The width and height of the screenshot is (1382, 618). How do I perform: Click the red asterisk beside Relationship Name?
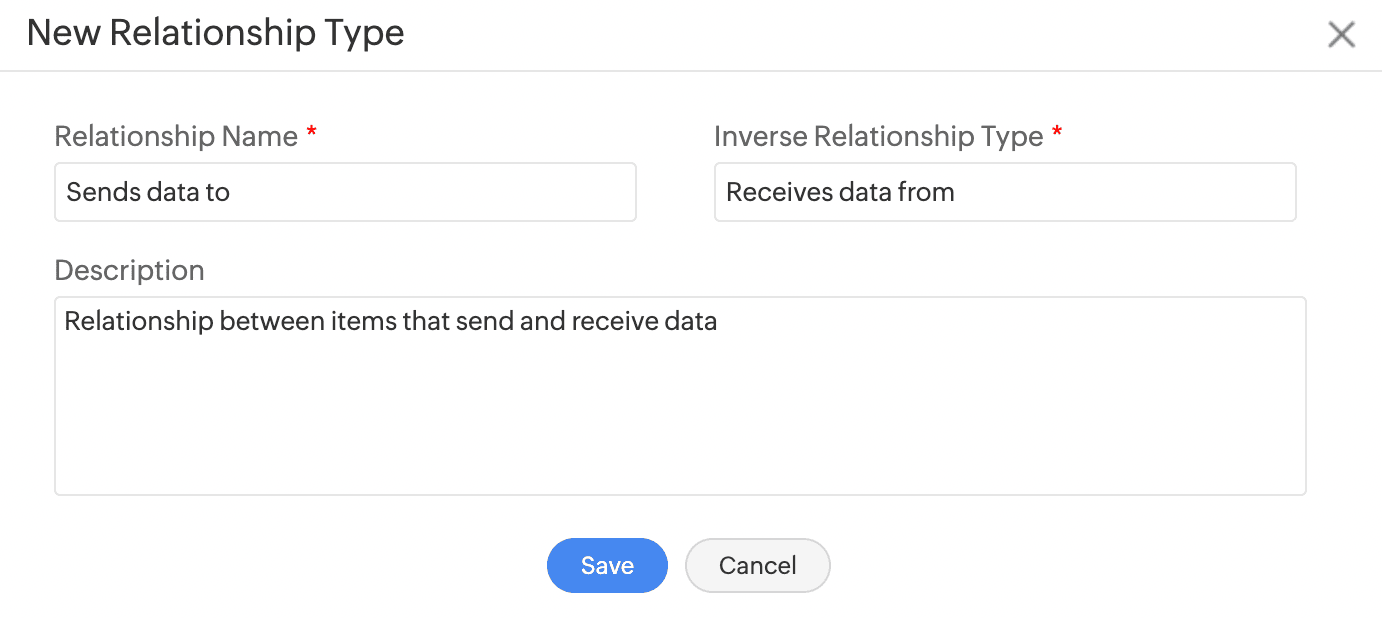(311, 134)
